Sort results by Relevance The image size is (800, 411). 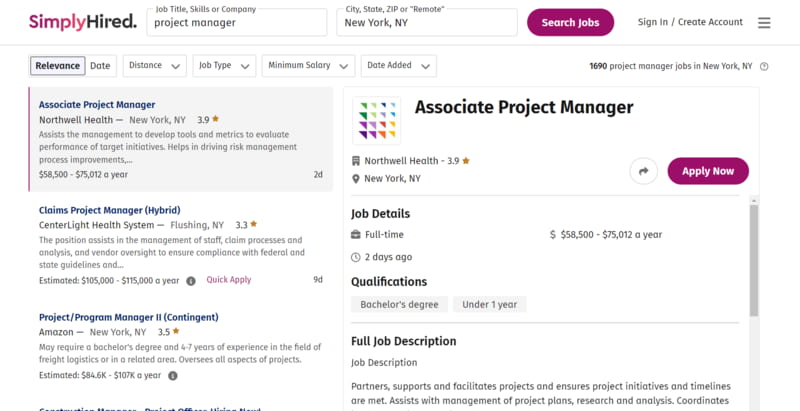(58, 66)
